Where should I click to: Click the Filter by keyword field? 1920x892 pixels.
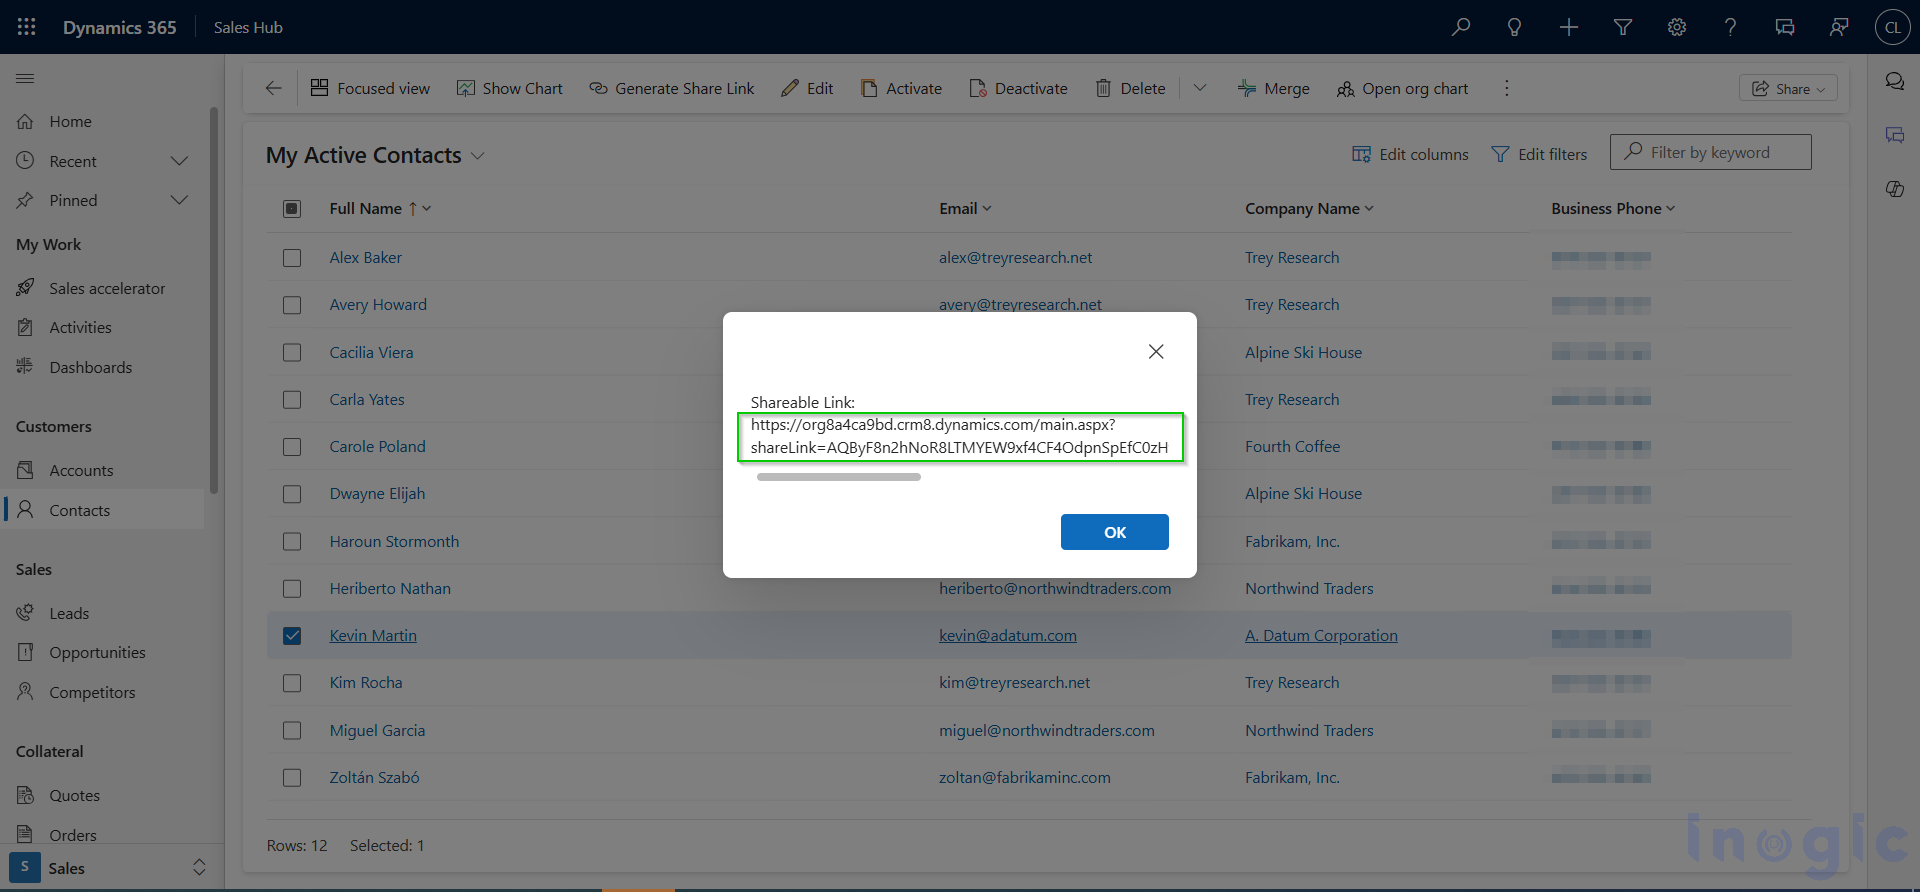(1710, 152)
